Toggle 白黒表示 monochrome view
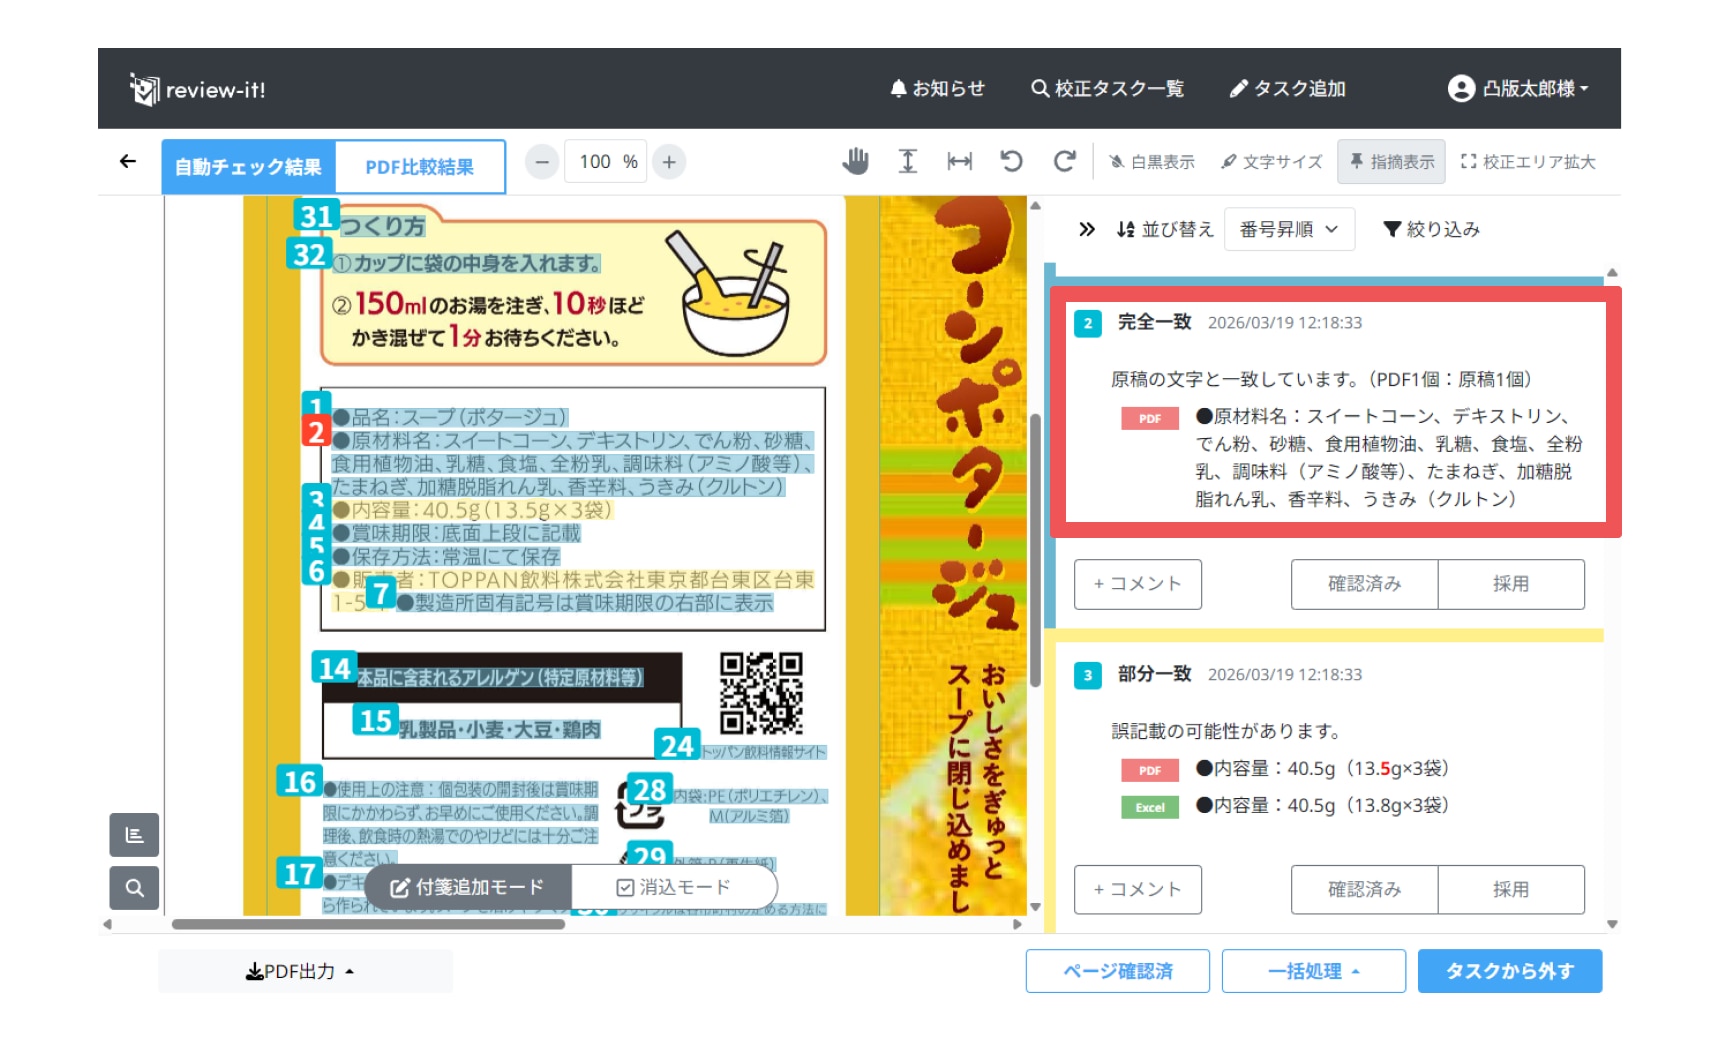Screen dimensions: 1720x1056 pyautogui.click(x=1151, y=162)
